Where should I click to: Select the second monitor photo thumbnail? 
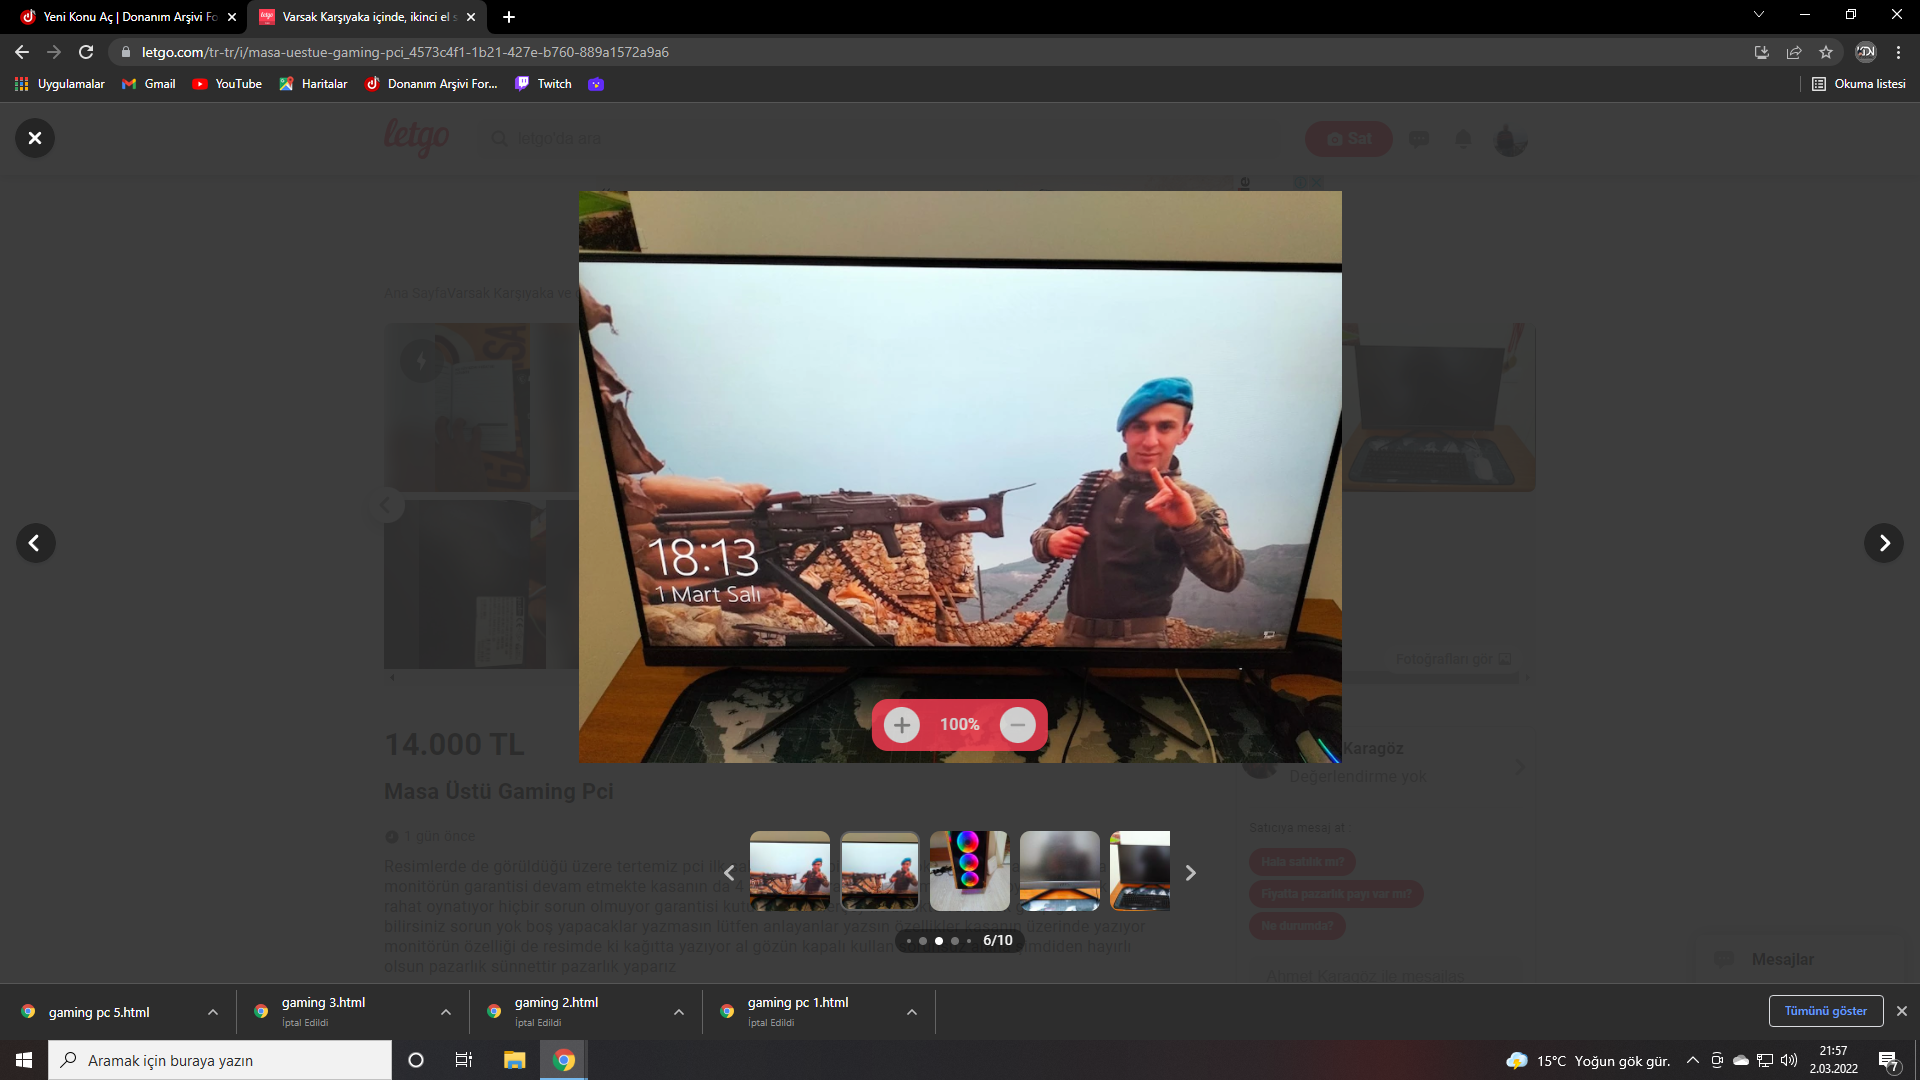(880, 871)
